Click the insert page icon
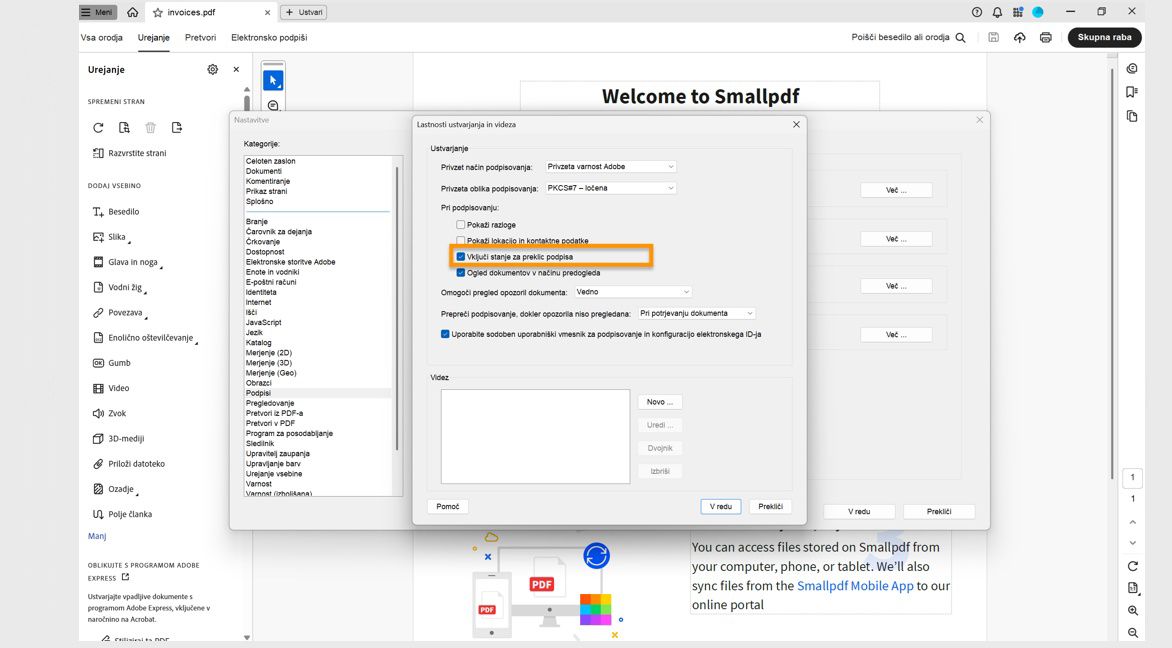The image size is (1172, 648). click(x=176, y=128)
